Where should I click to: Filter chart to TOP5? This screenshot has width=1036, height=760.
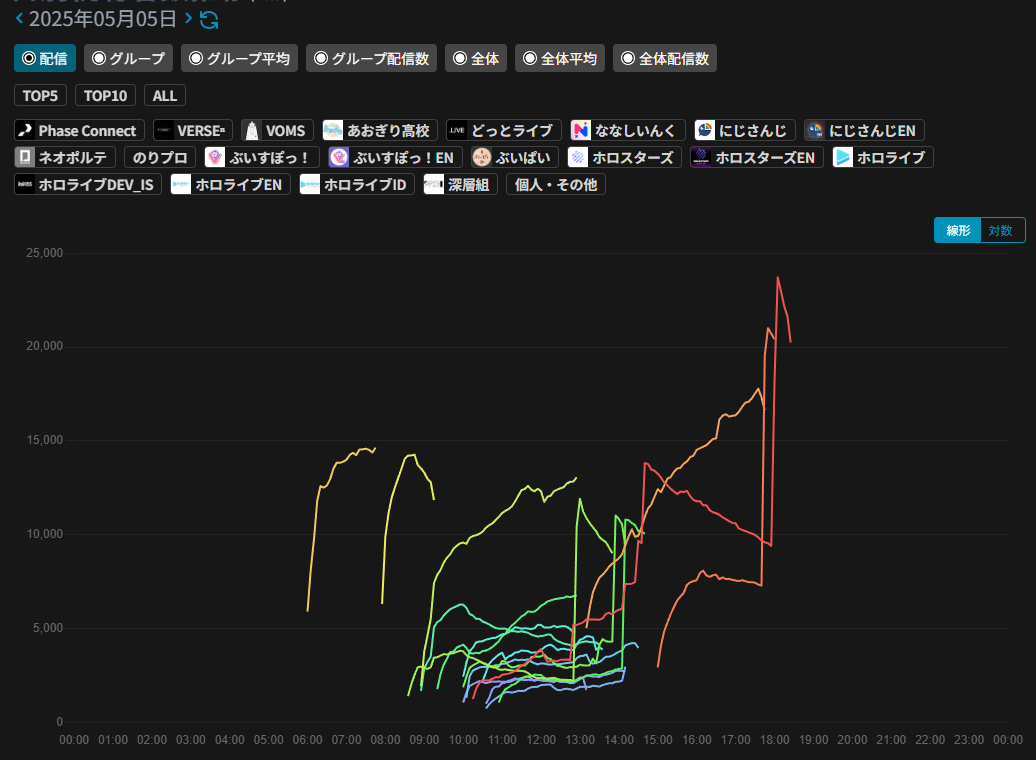click(x=40, y=95)
